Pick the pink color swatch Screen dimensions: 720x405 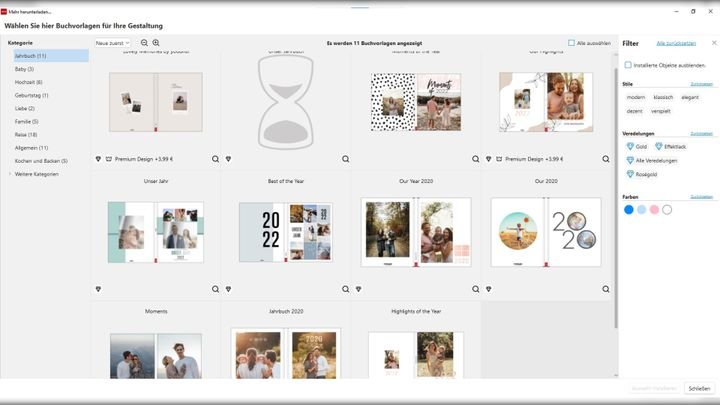[x=654, y=210]
